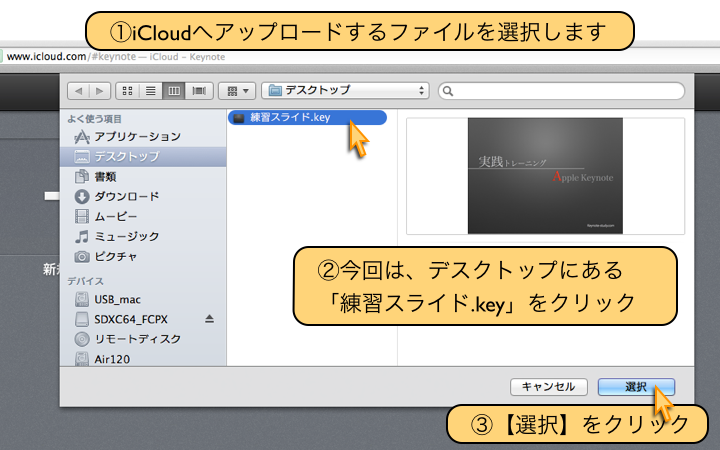Eject the SDXC64_FCPX device
This screenshot has height=450, width=720.
click(x=209, y=319)
